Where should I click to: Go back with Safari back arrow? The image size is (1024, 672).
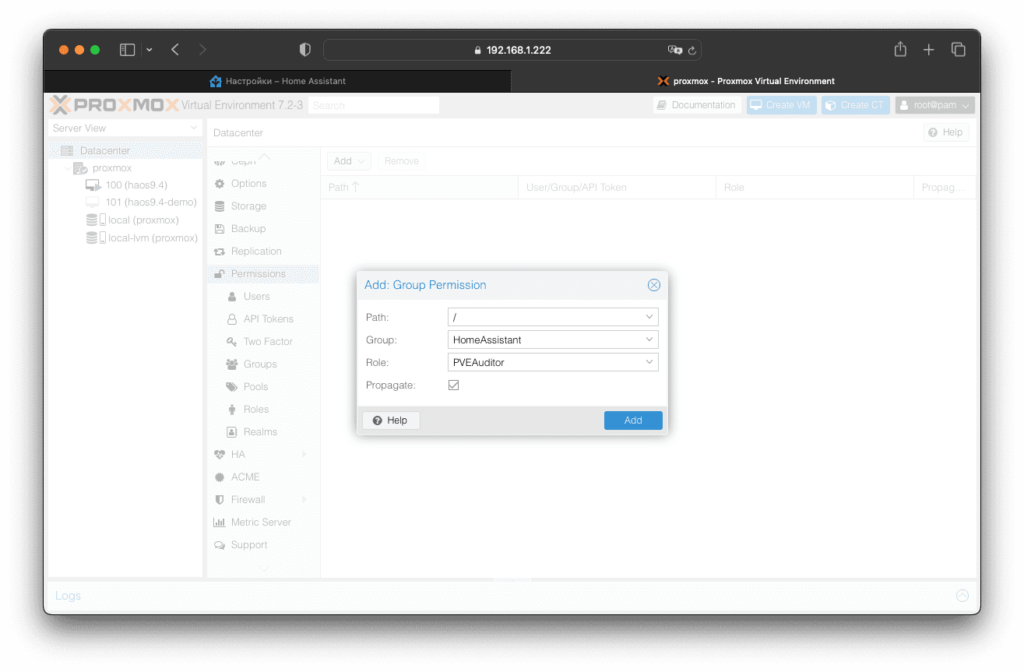pyautogui.click(x=175, y=50)
